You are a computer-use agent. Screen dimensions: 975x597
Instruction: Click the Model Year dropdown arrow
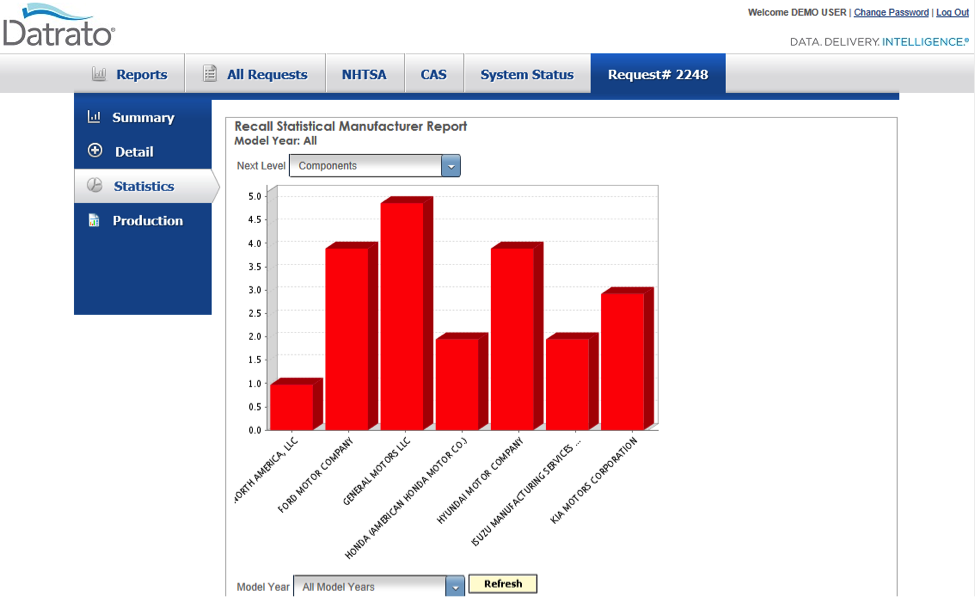pos(455,586)
